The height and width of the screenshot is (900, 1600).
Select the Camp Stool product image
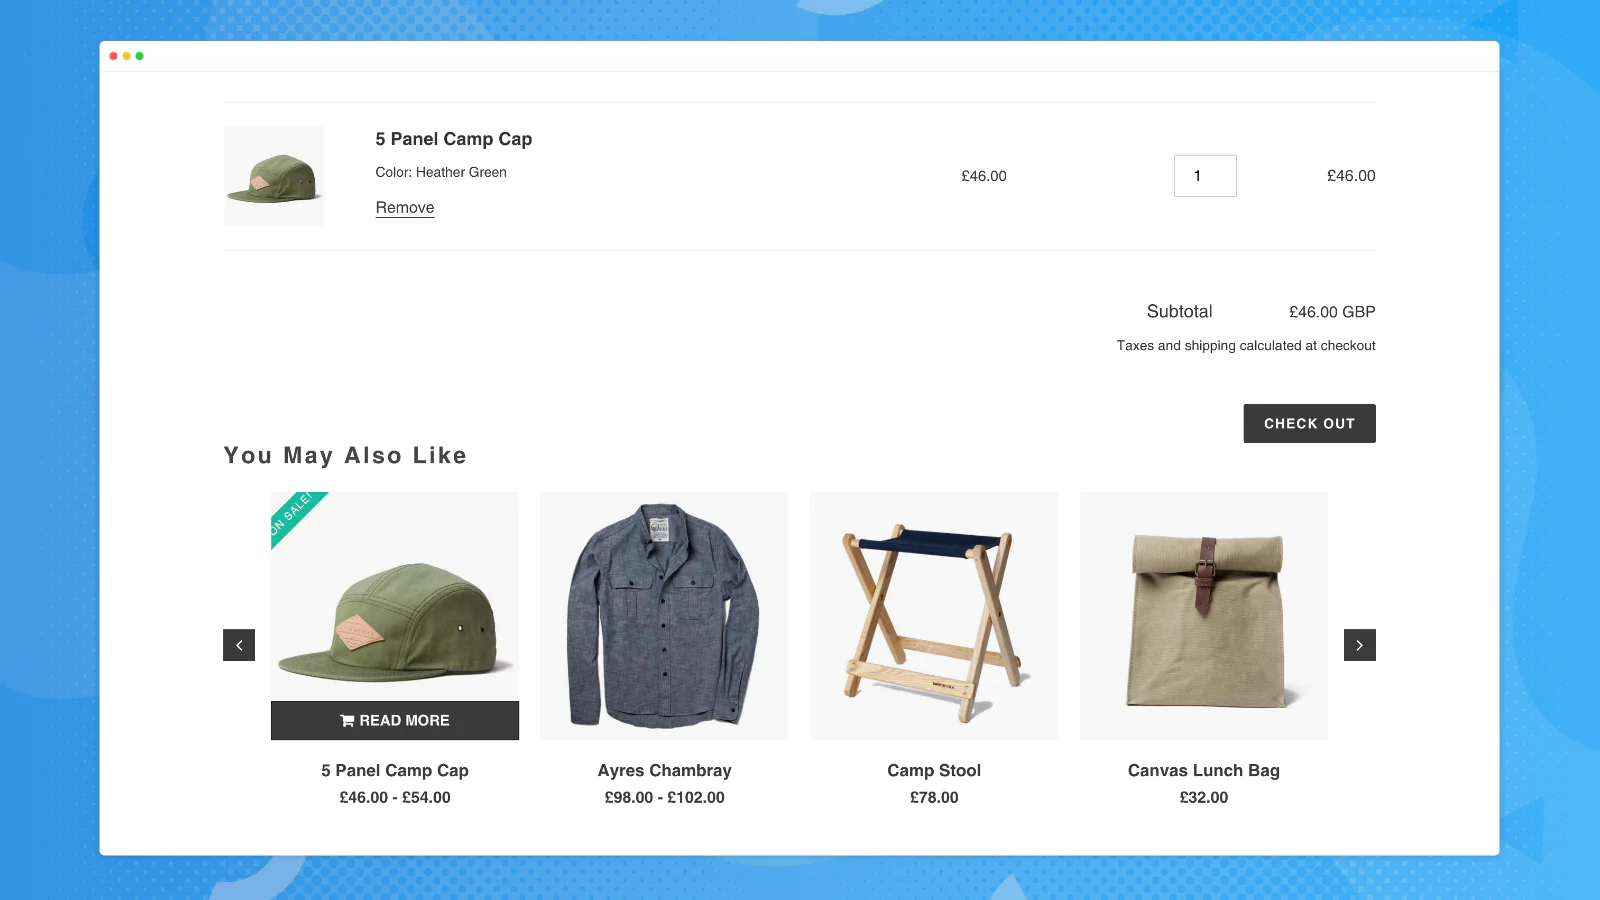click(x=934, y=615)
